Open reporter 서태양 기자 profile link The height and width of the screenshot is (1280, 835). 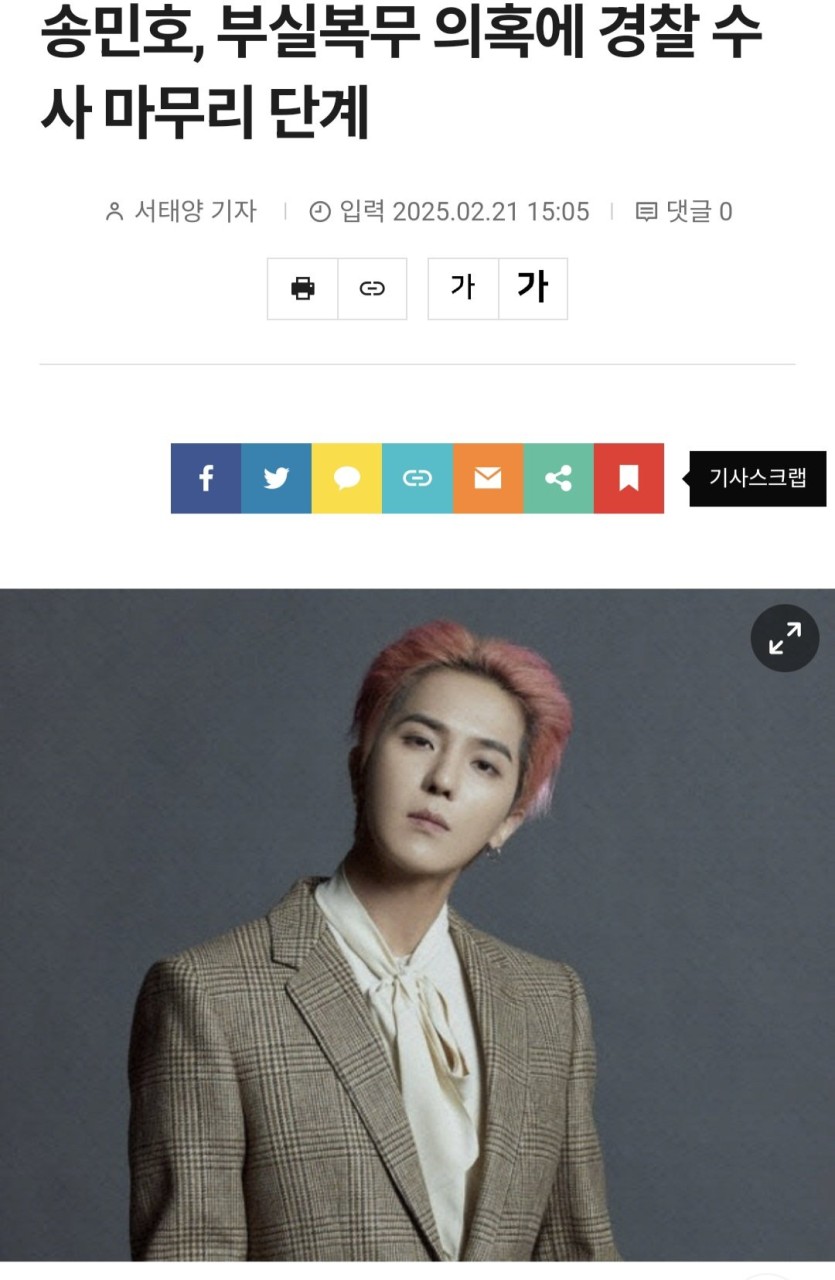pos(196,211)
